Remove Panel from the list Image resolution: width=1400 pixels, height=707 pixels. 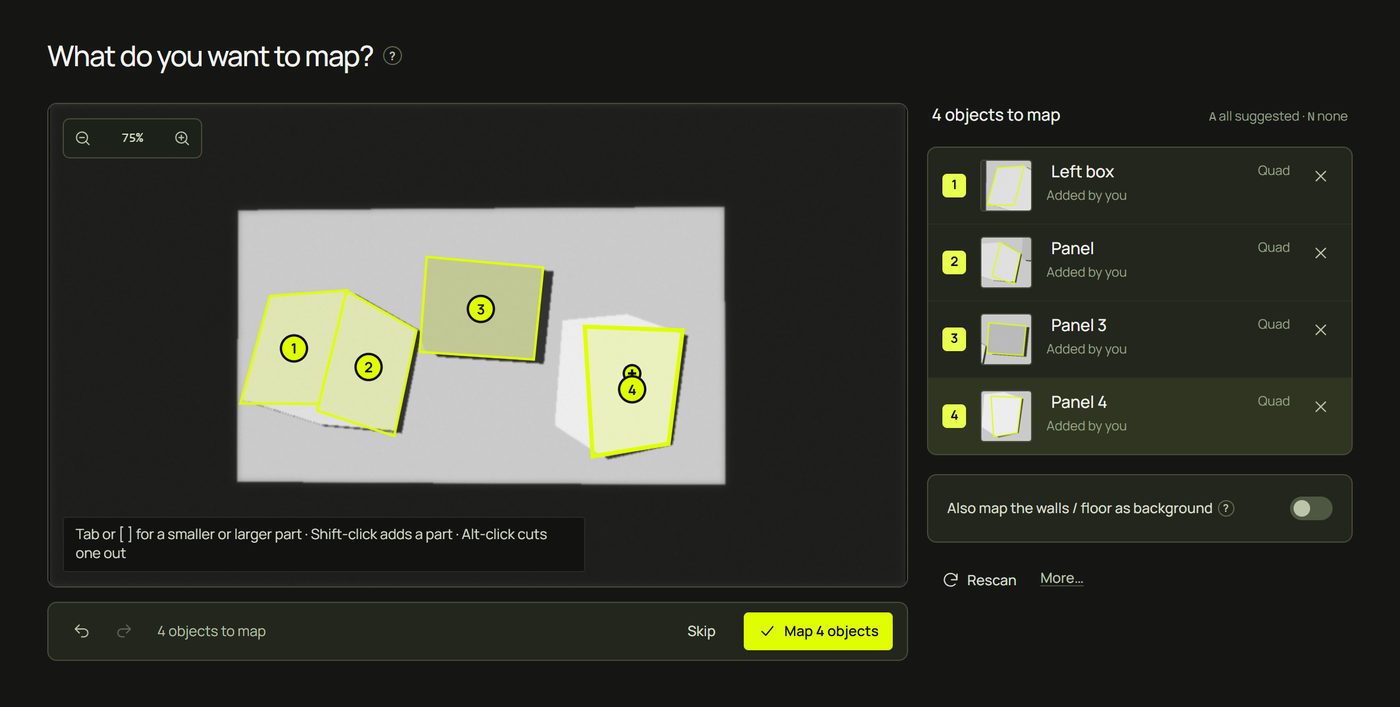click(1320, 253)
